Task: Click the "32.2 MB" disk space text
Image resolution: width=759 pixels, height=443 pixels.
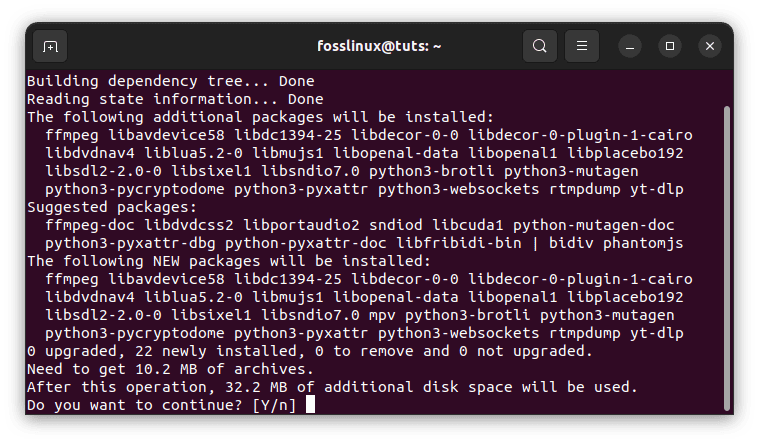Action: [x=256, y=387]
